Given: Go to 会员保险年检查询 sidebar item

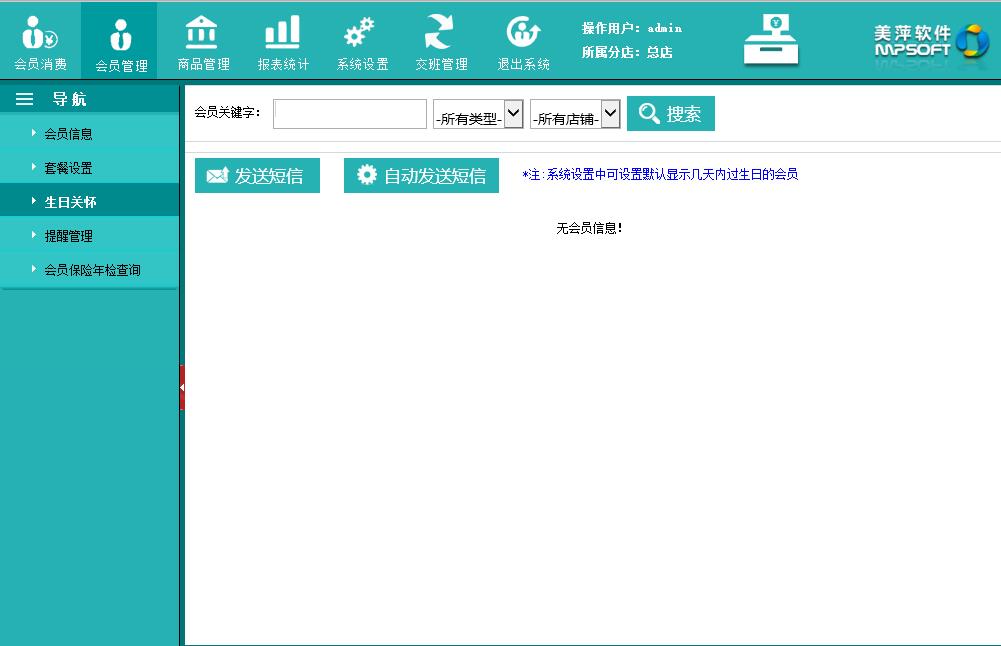Looking at the screenshot, I should [x=92, y=269].
